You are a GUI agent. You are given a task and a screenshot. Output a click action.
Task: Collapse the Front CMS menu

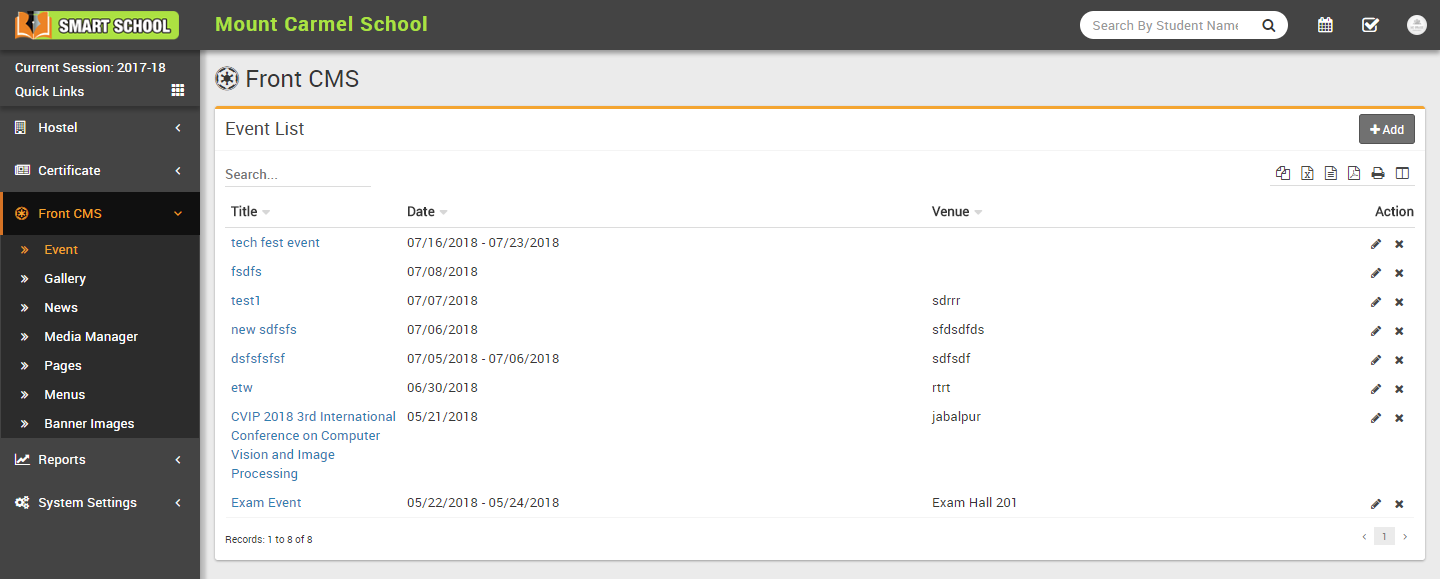tap(100, 214)
